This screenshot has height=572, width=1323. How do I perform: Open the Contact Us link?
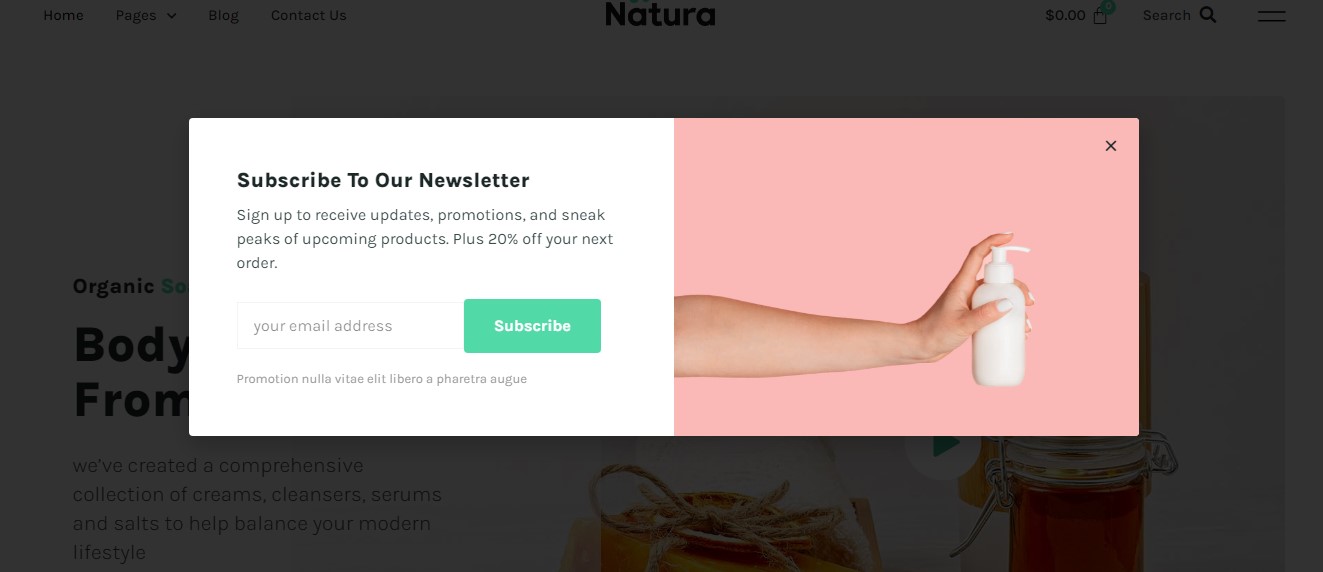[309, 15]
